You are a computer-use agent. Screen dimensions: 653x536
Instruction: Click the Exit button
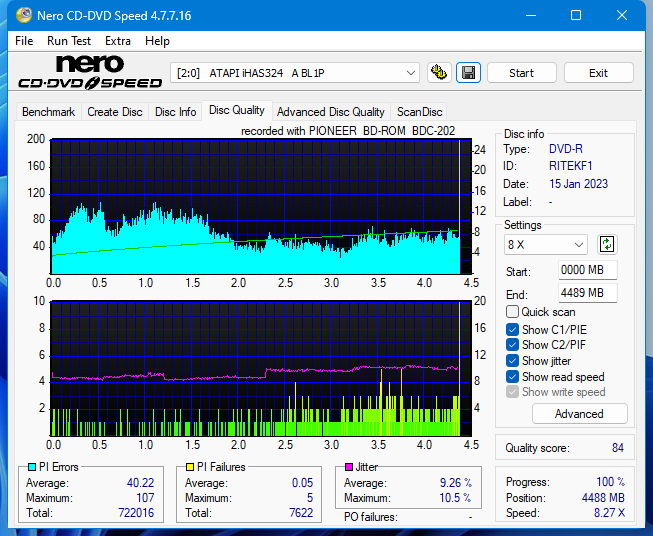(x=598, y=73)
